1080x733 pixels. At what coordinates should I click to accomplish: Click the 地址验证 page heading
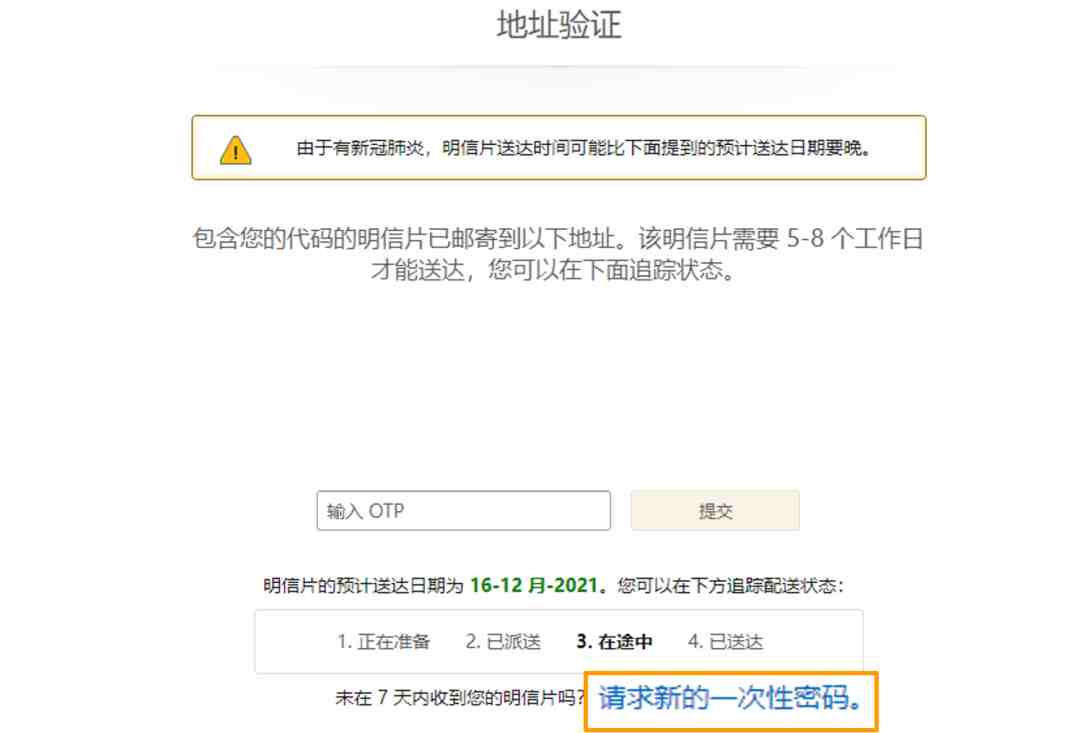(559, 25)
